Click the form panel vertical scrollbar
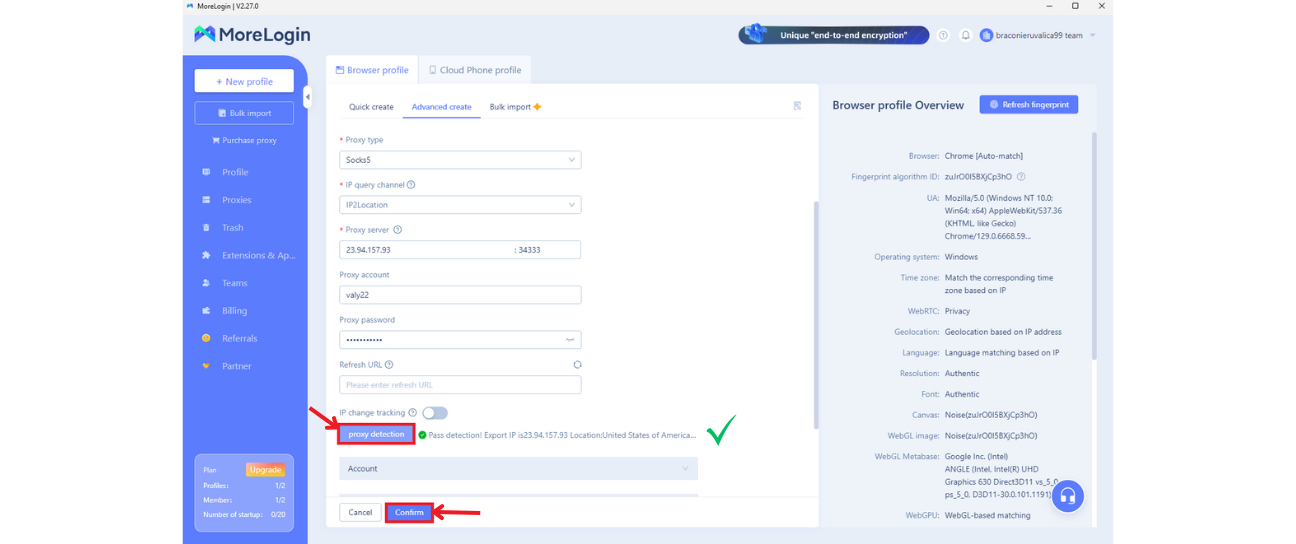 [x=816, y=315]
